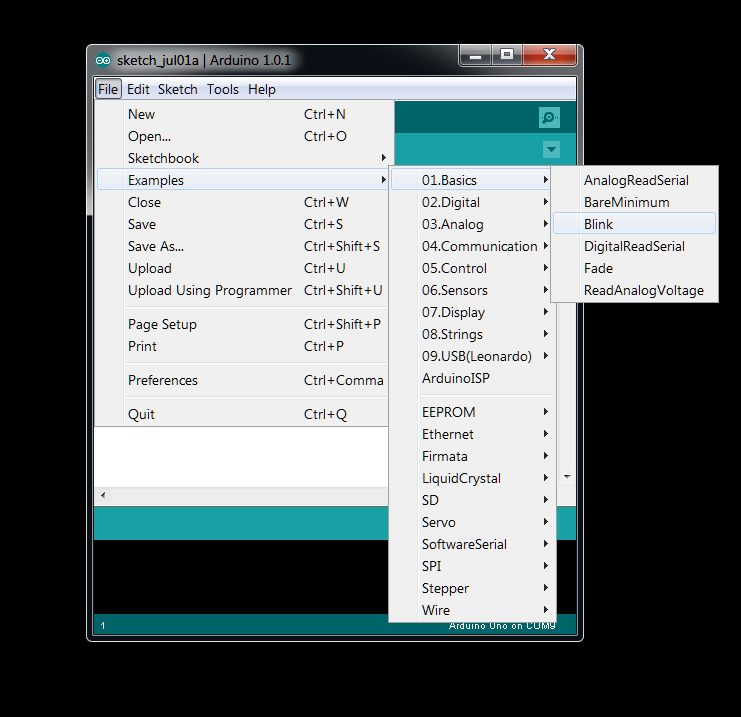Expand the 02.Digital examples submenu

tap(473, 202)
